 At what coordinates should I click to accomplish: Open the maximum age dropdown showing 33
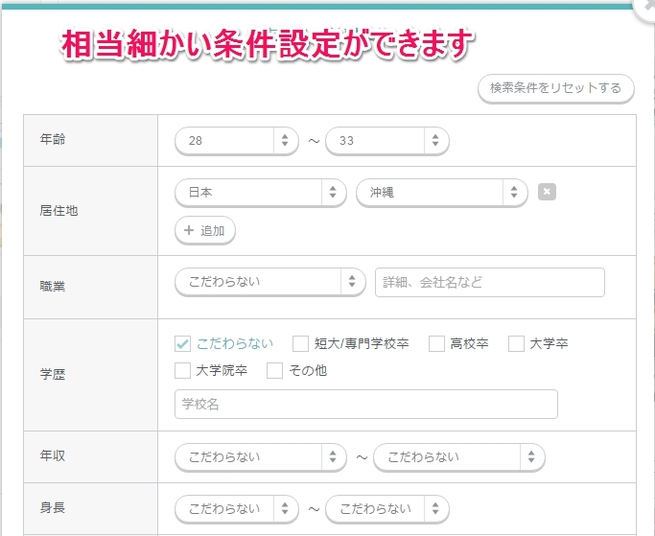tap(387, 141)
